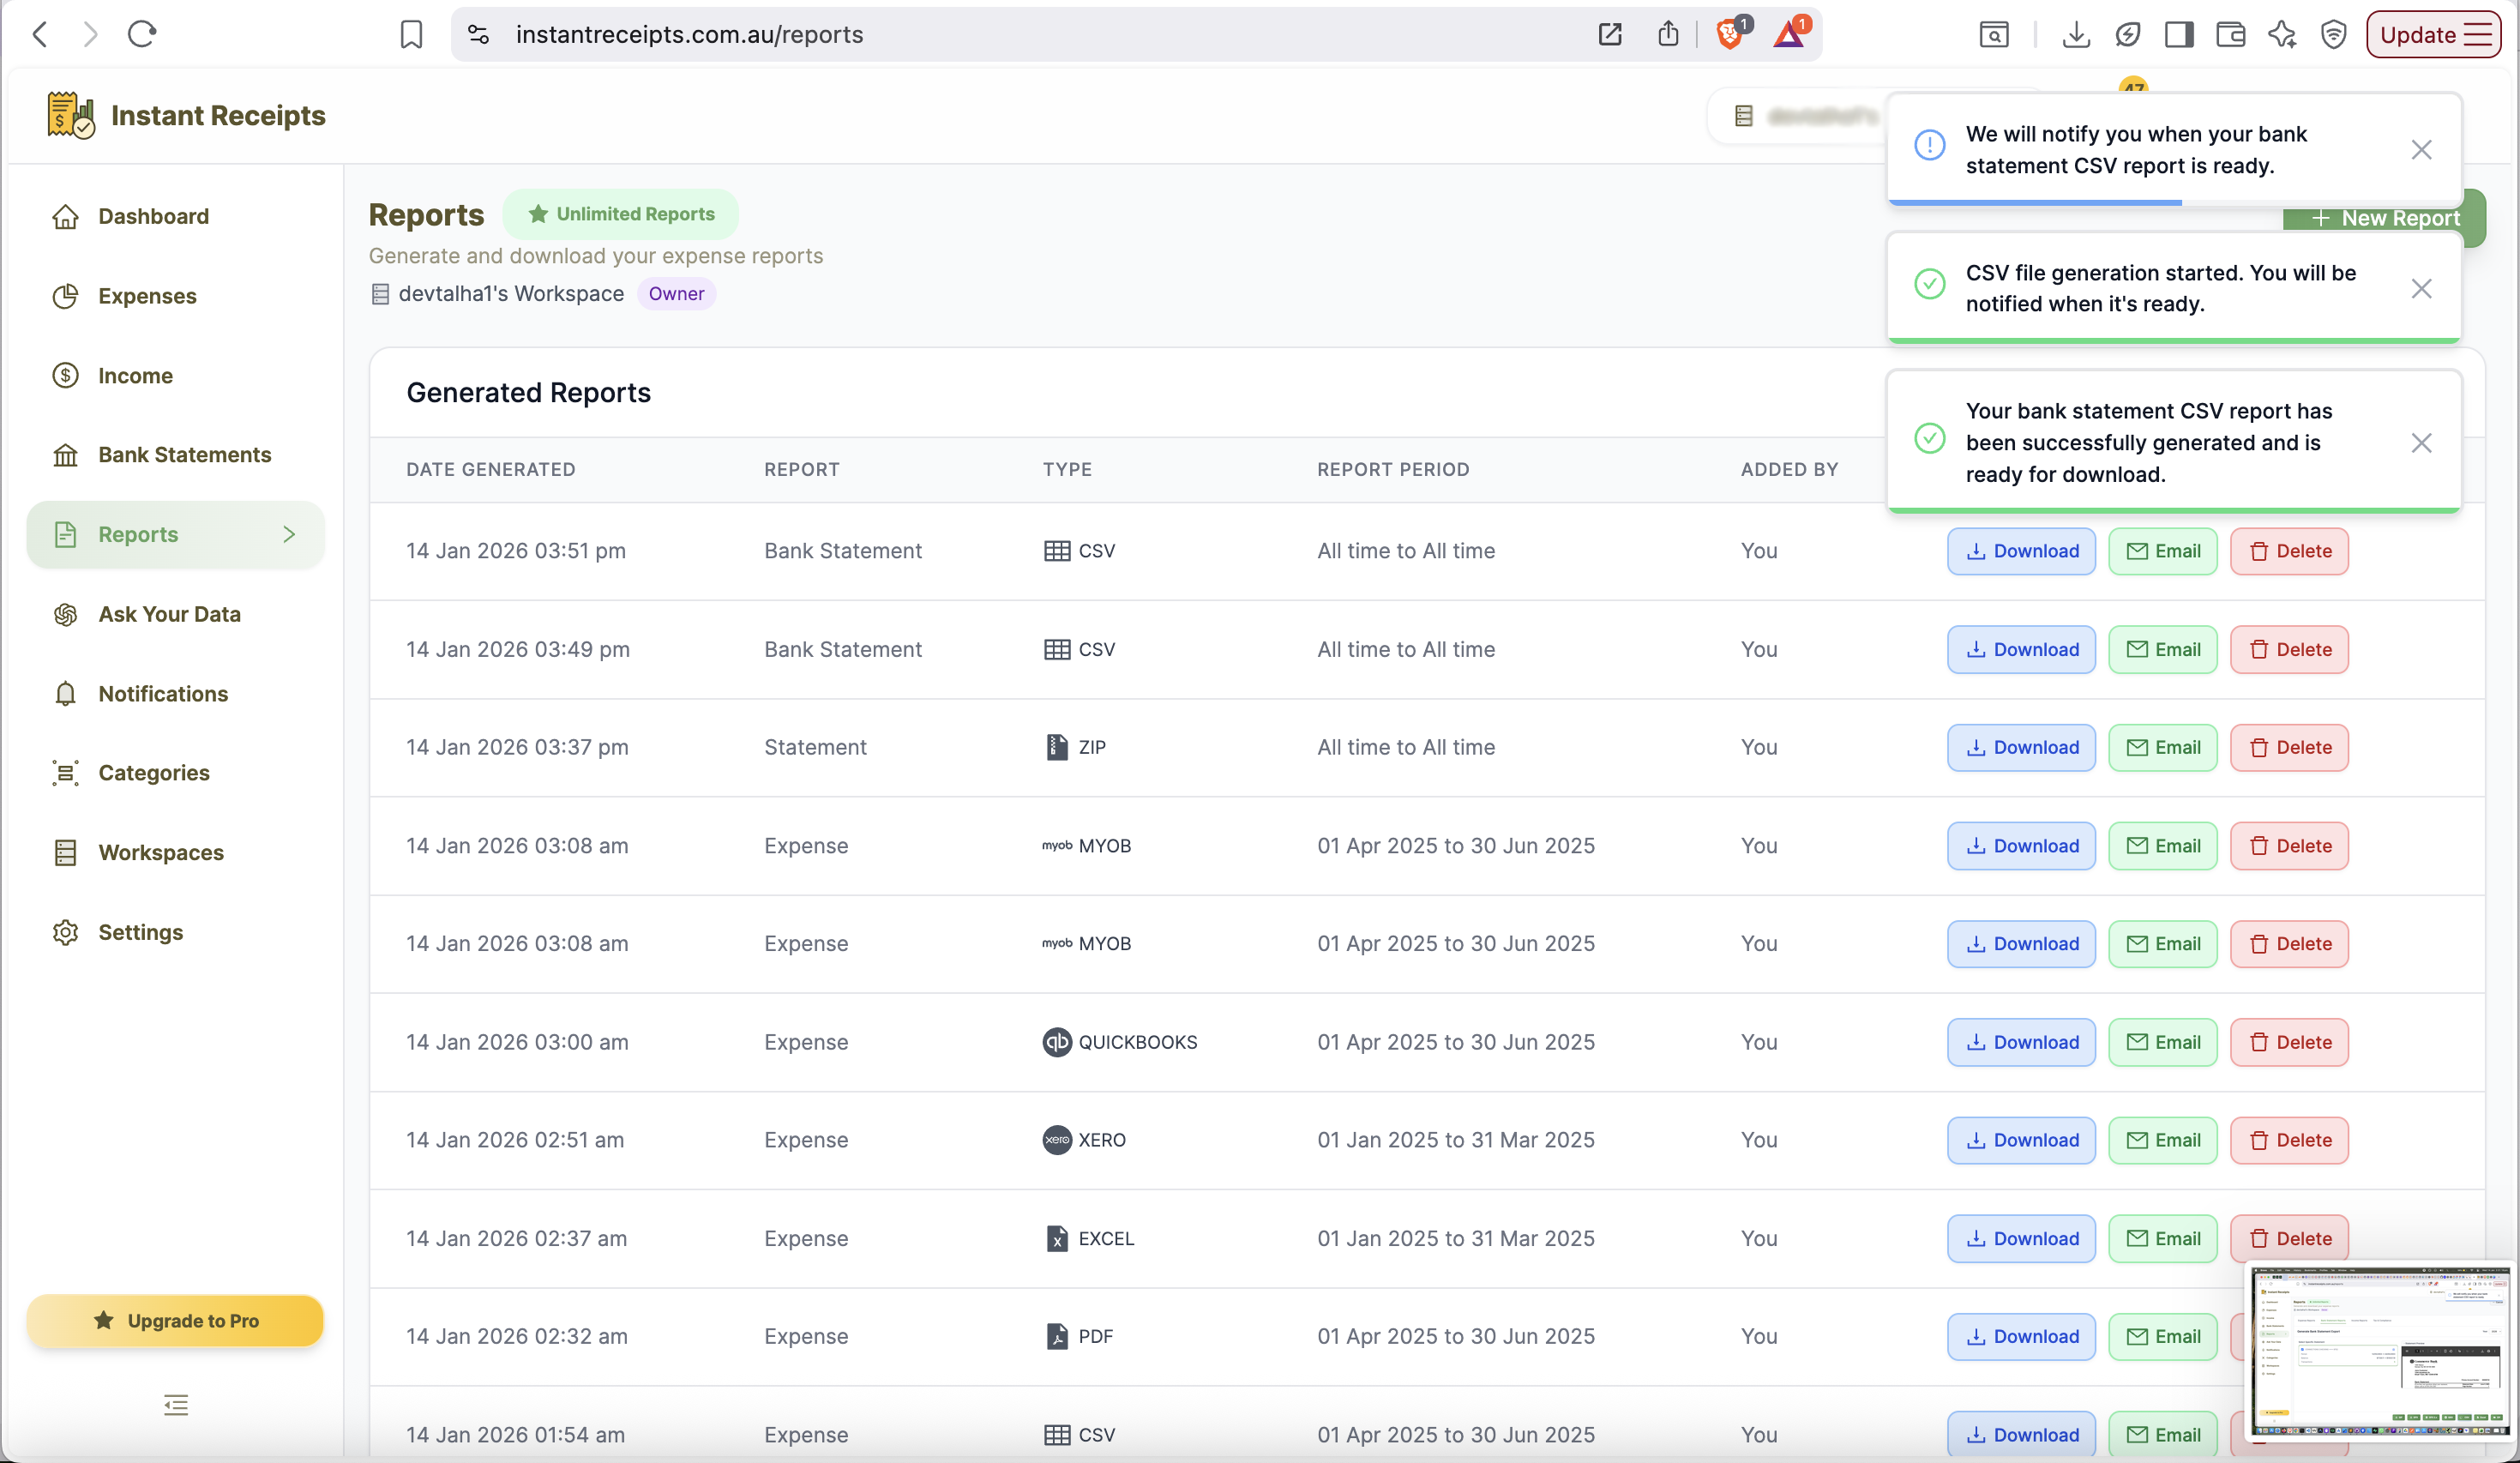Open Bank Statements in the sidebar
The height and width of the screenshot is (1463, 2520).
click(x=175, y=455)
